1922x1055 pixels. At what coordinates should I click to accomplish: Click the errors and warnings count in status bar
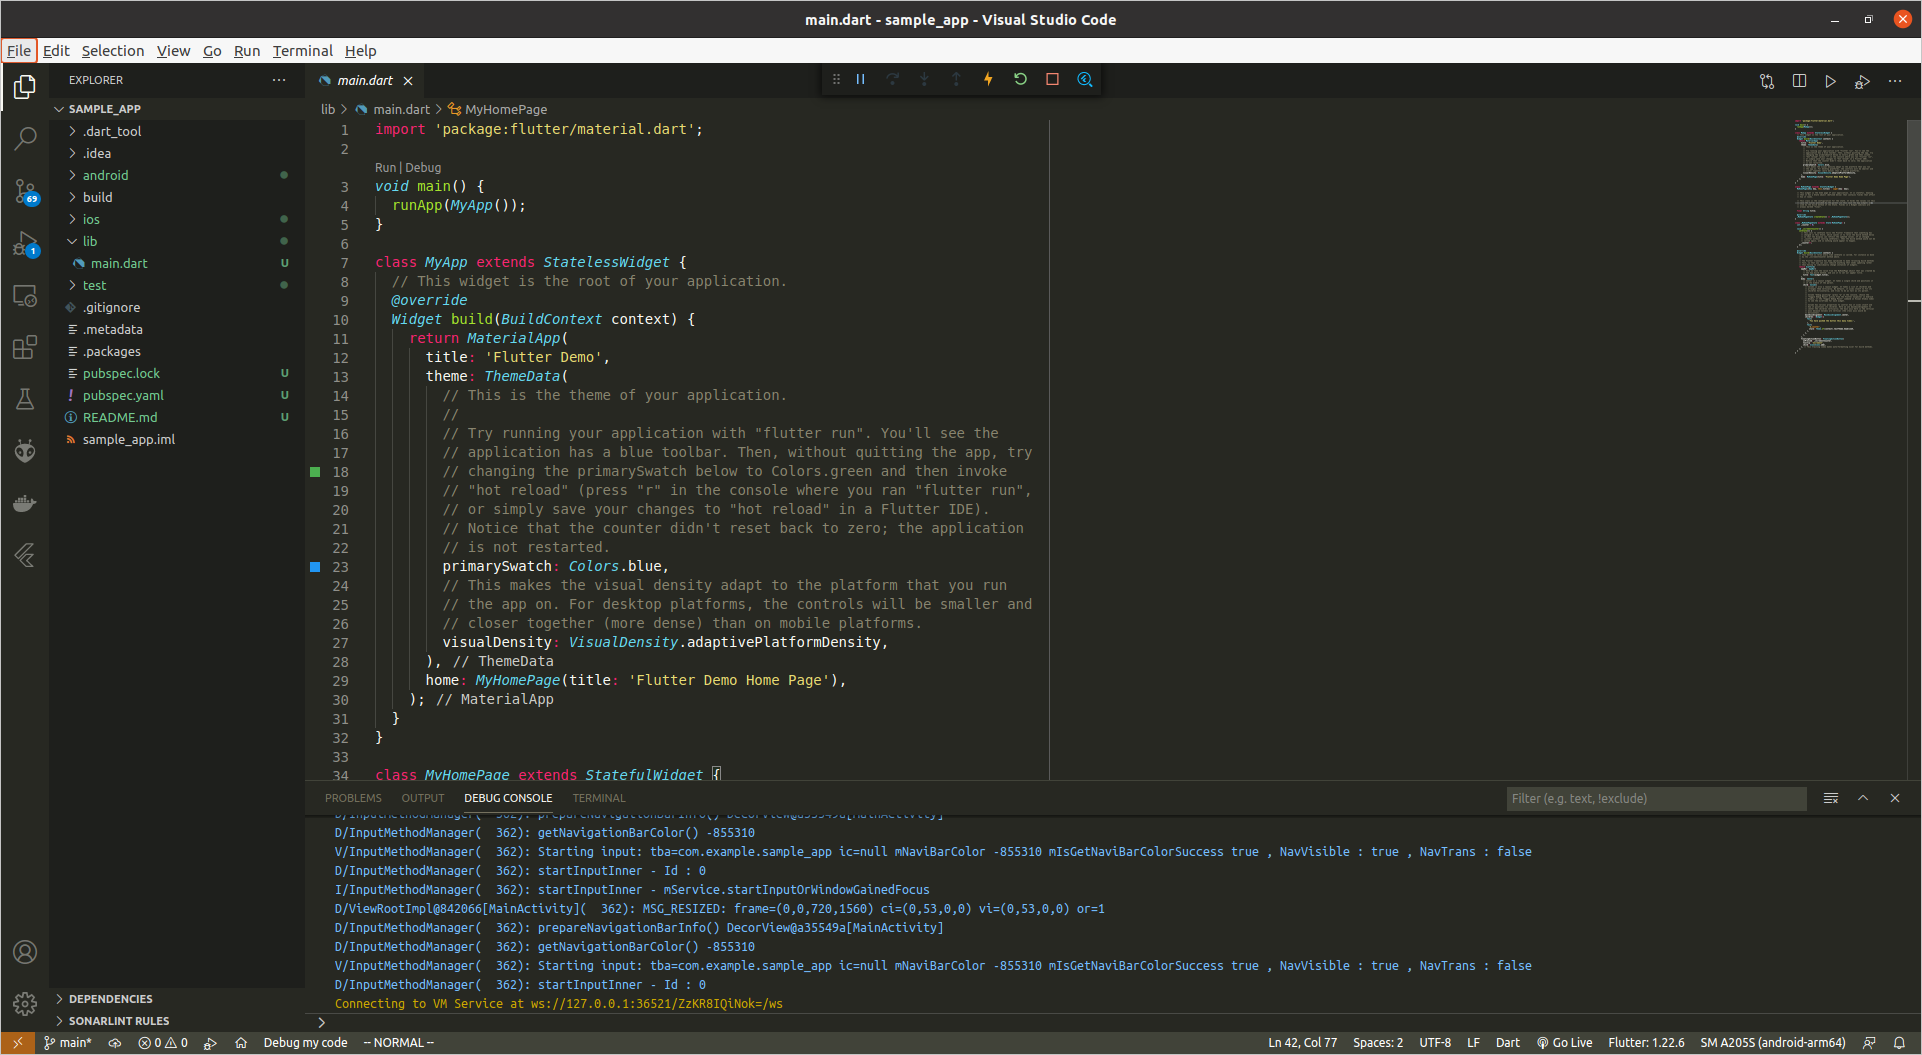point(163,1043)
